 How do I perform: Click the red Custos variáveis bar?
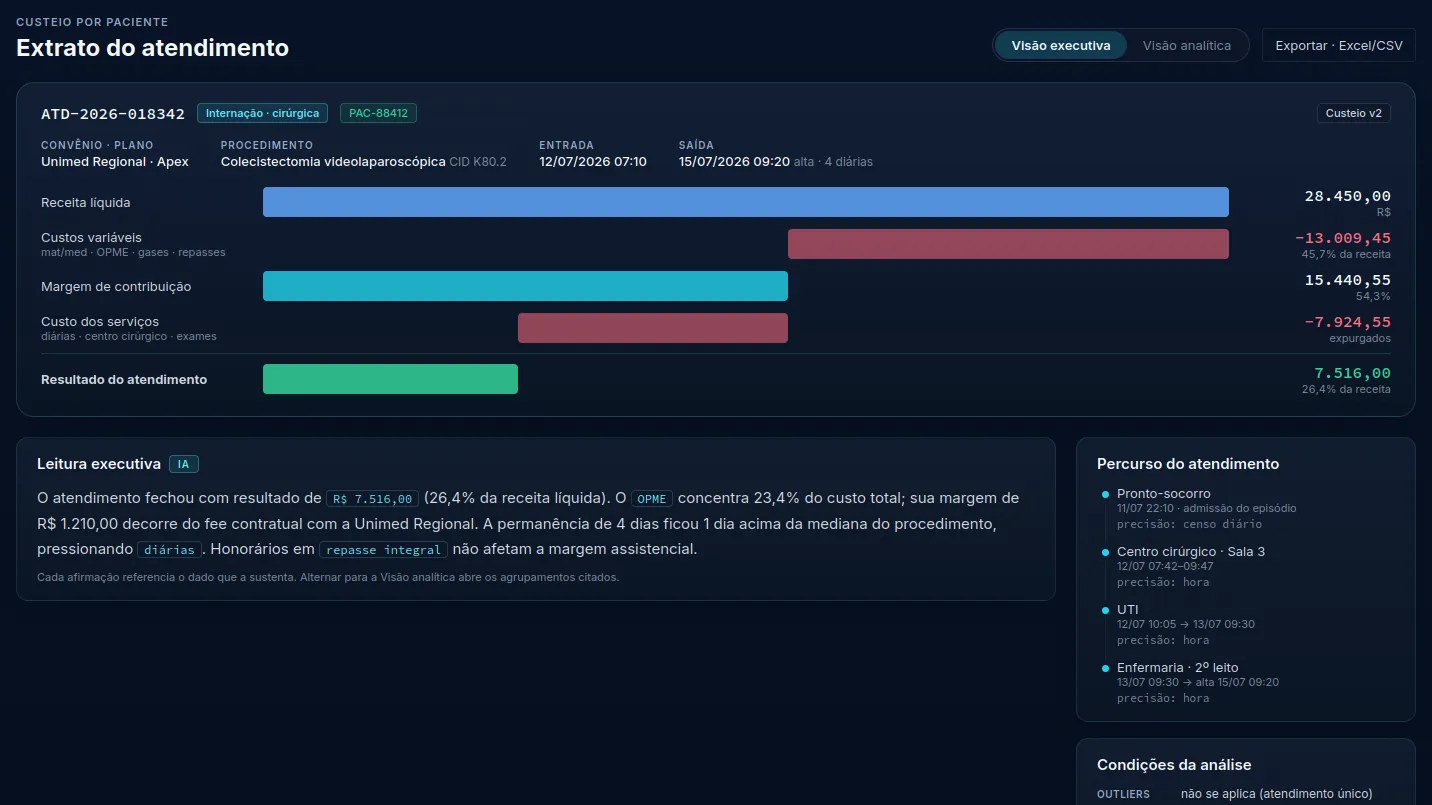1008,244
